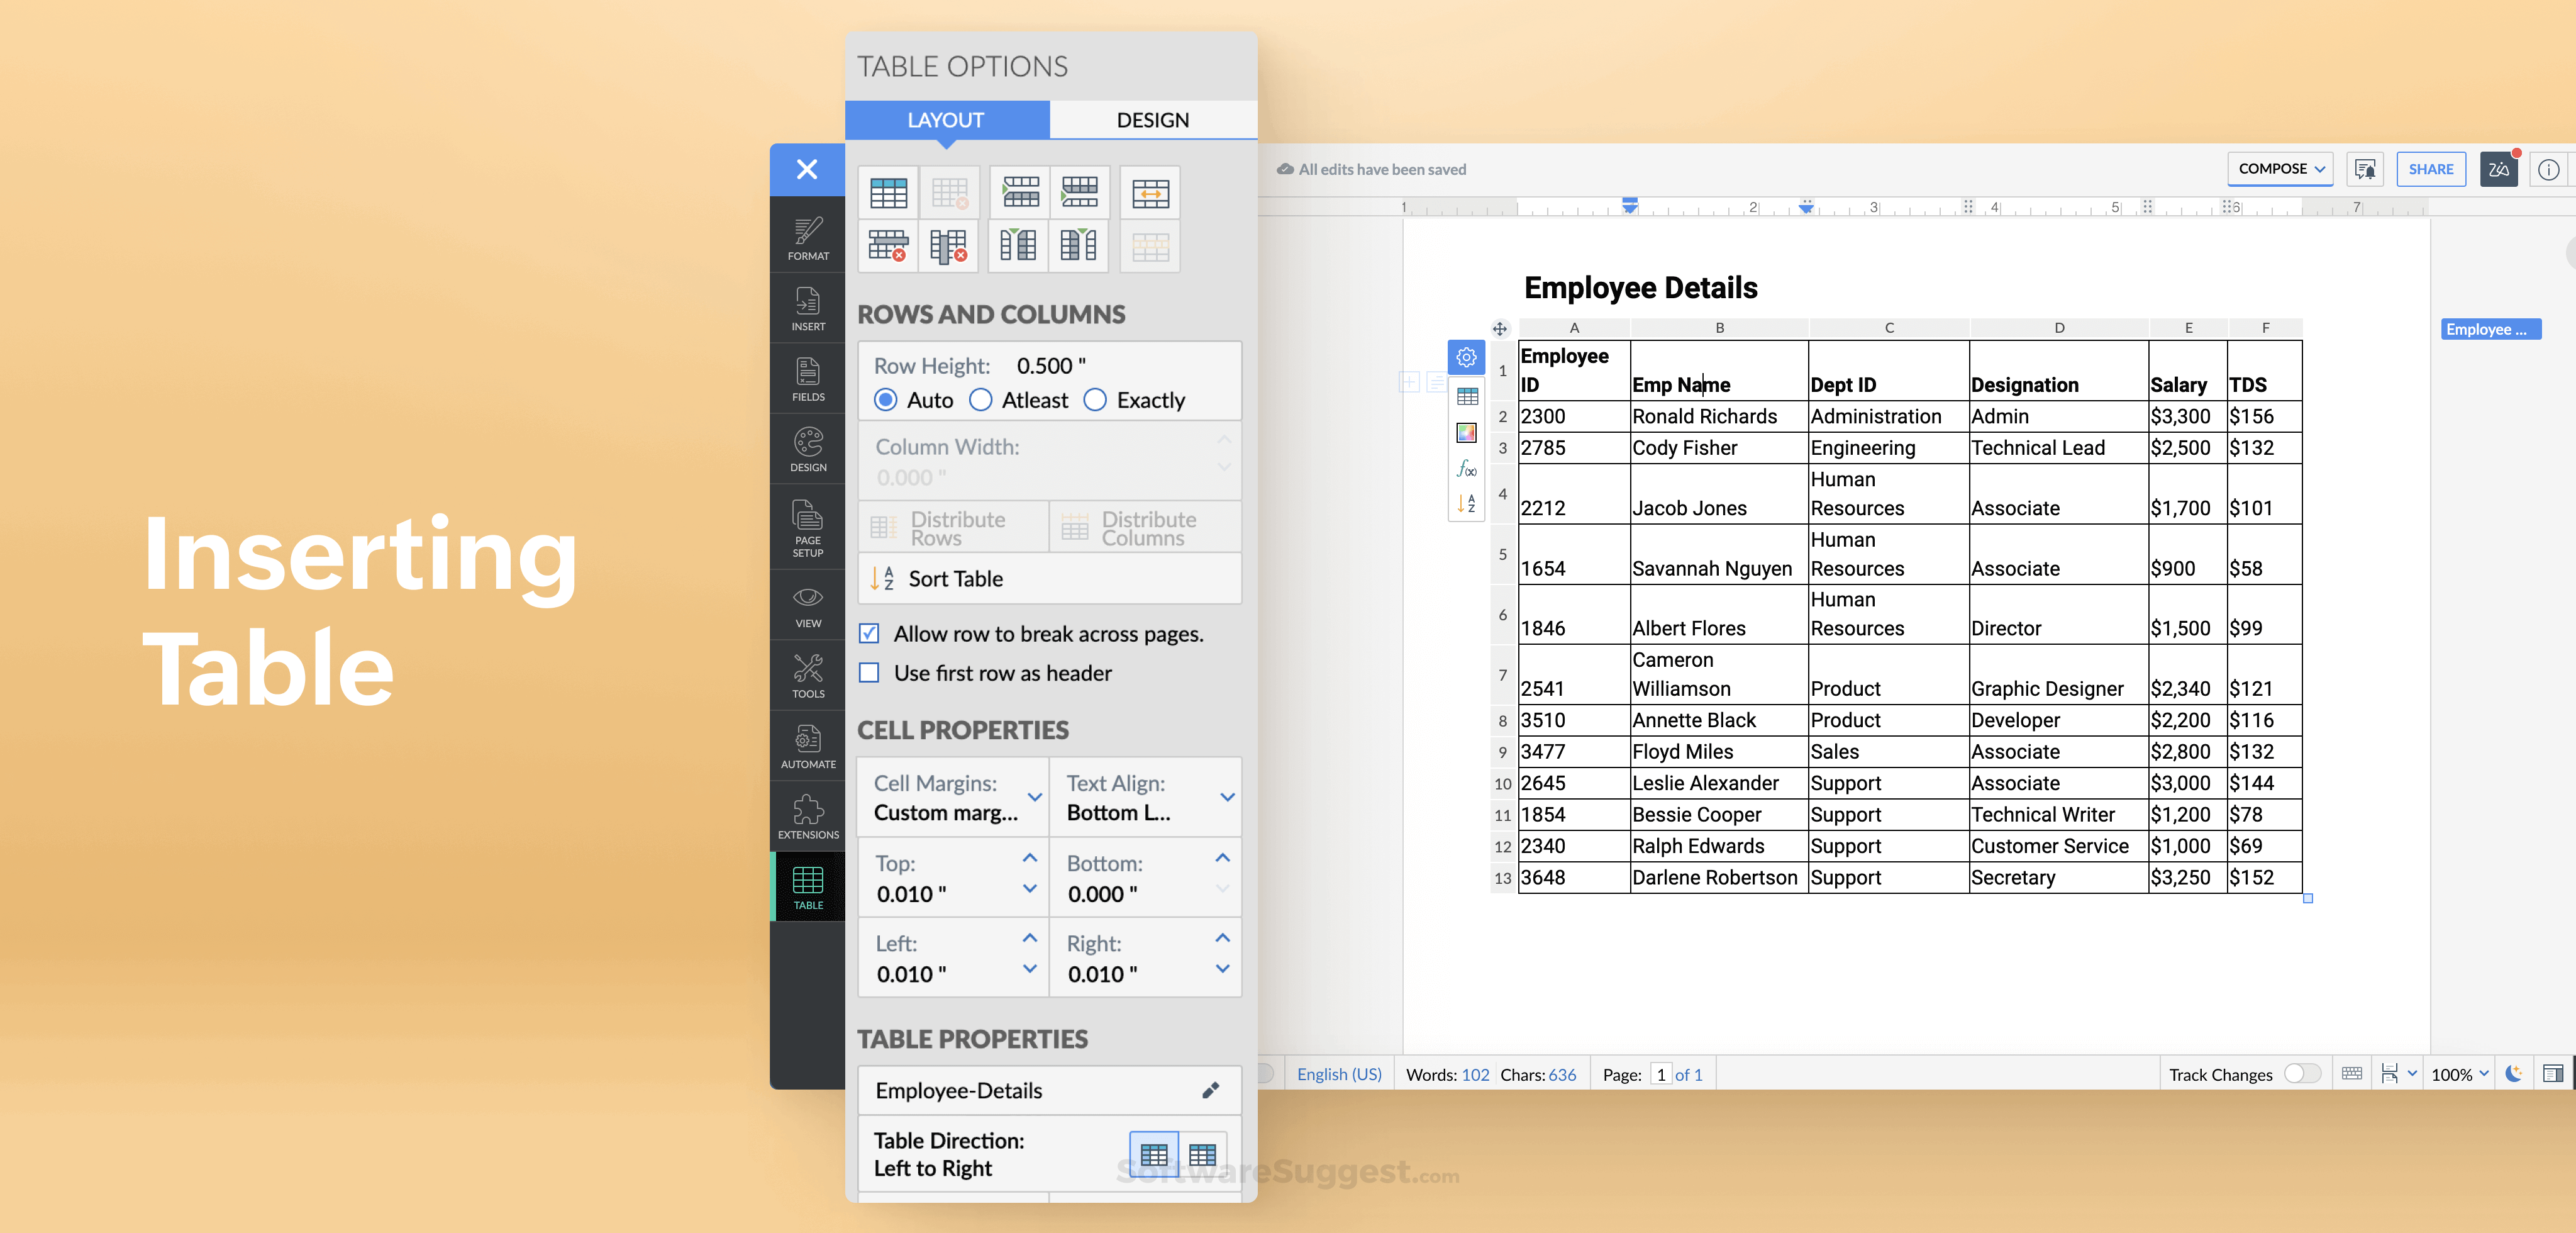Image resolution: width=2576 pixels, height=1233 pixels.
Task: Click the Delete Columns icon
Action: click(949, 246)
